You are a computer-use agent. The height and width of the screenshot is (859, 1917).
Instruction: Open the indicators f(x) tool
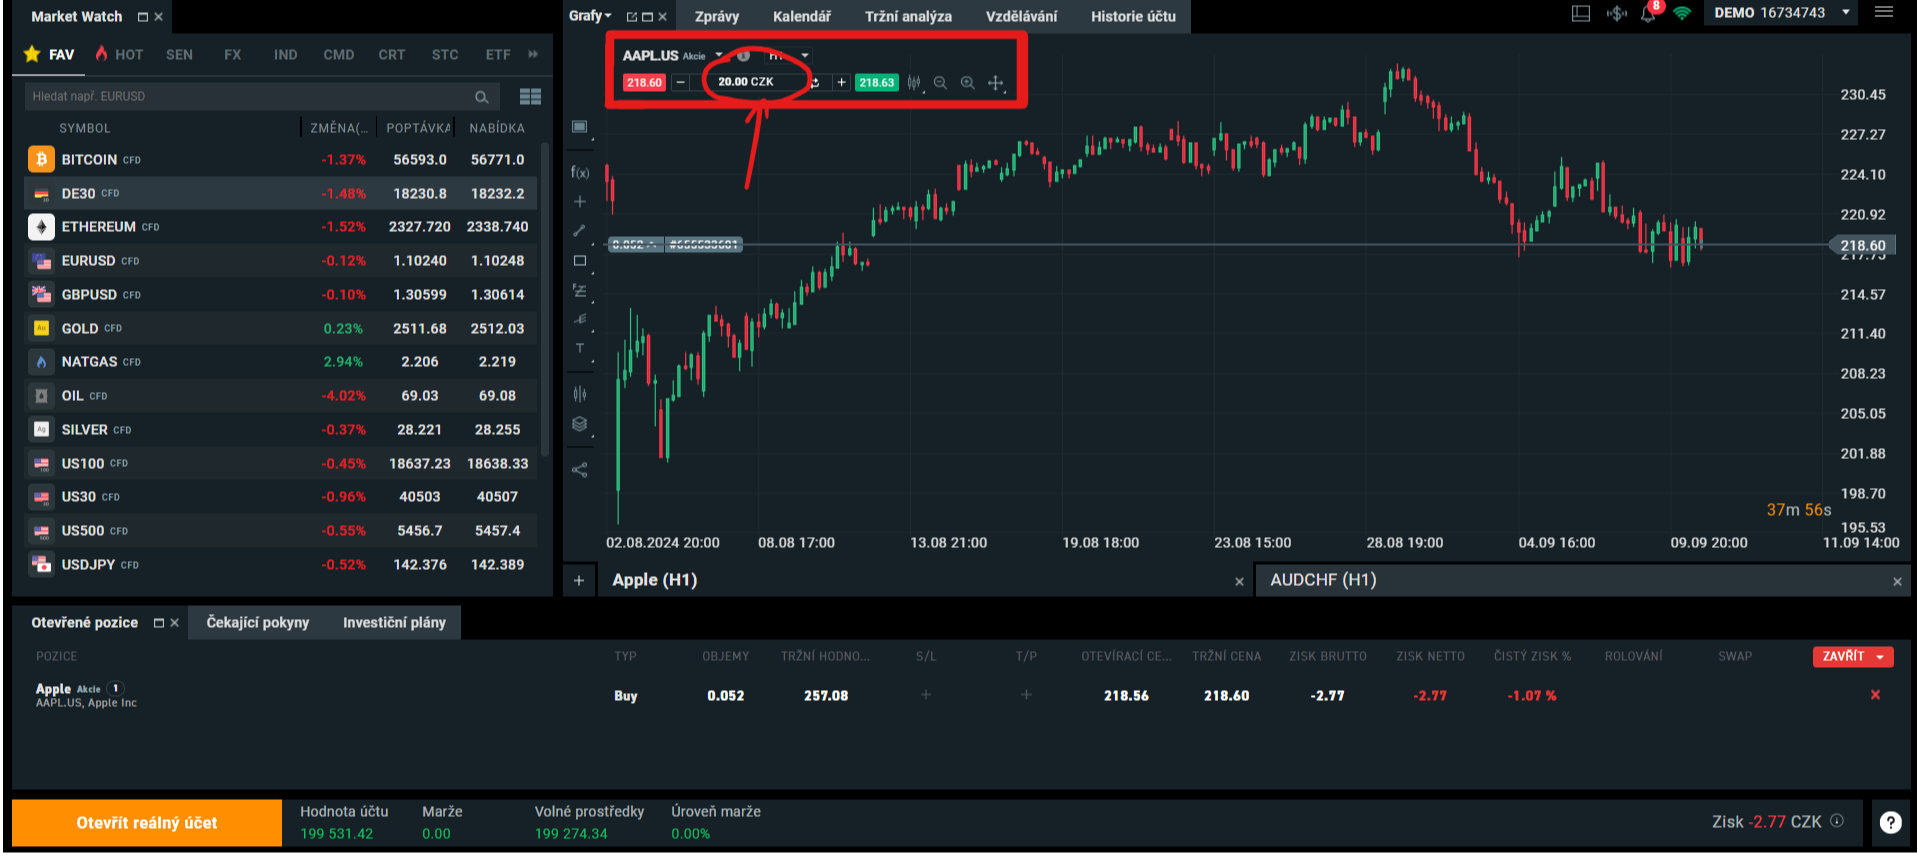[x=580, y=172]
